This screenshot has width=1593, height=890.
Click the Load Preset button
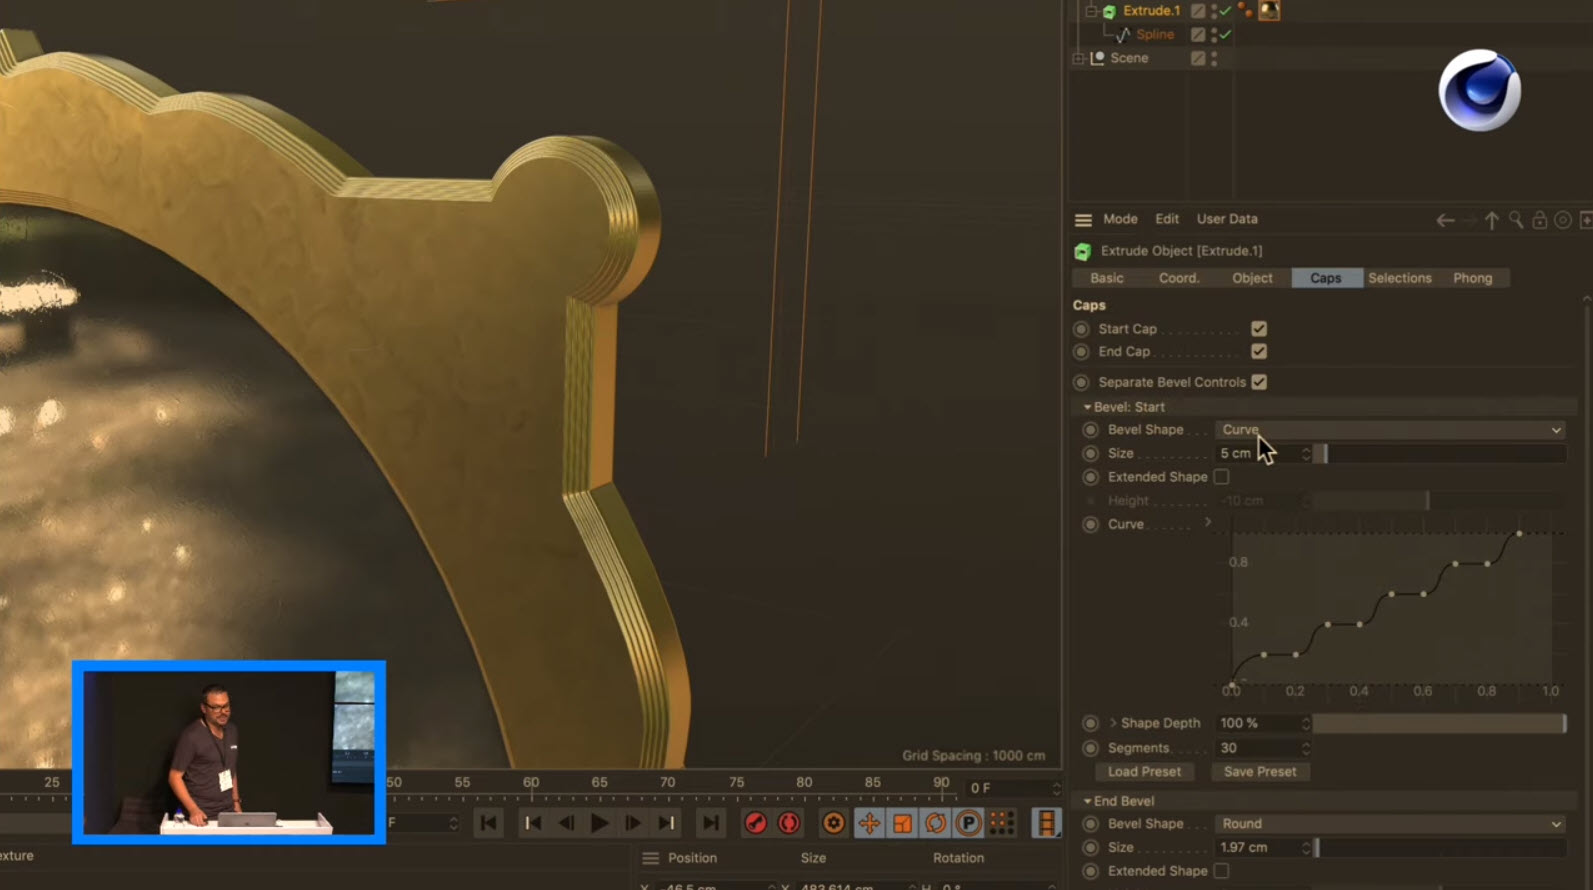(1144, 772)
